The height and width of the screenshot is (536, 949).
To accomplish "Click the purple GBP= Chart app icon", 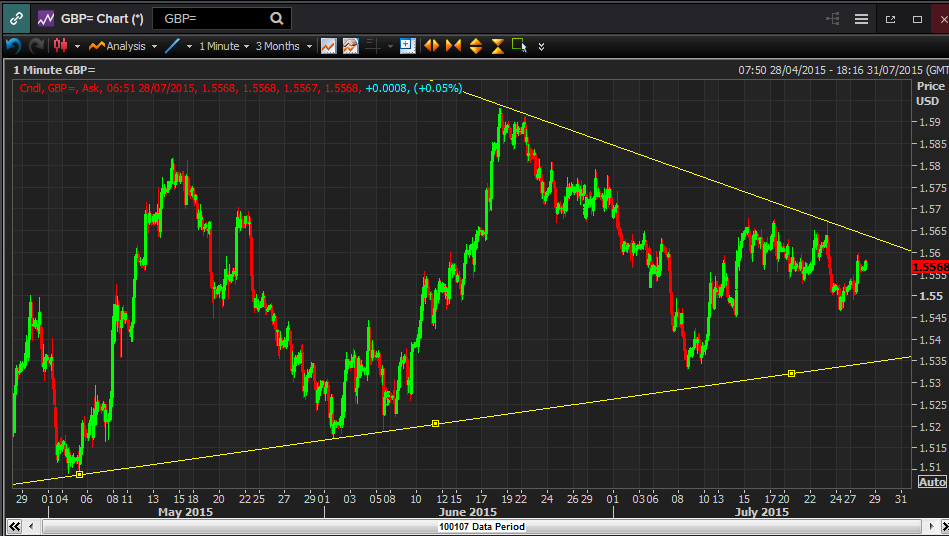I will [x=46, y=19].
